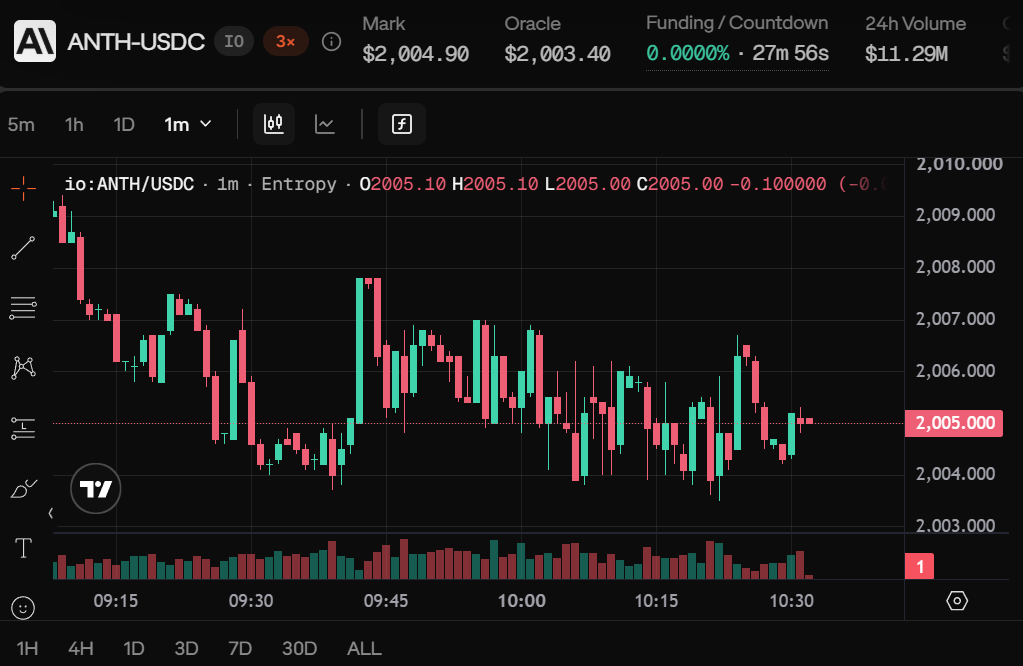Set range to 3D

tap(187, 648)
